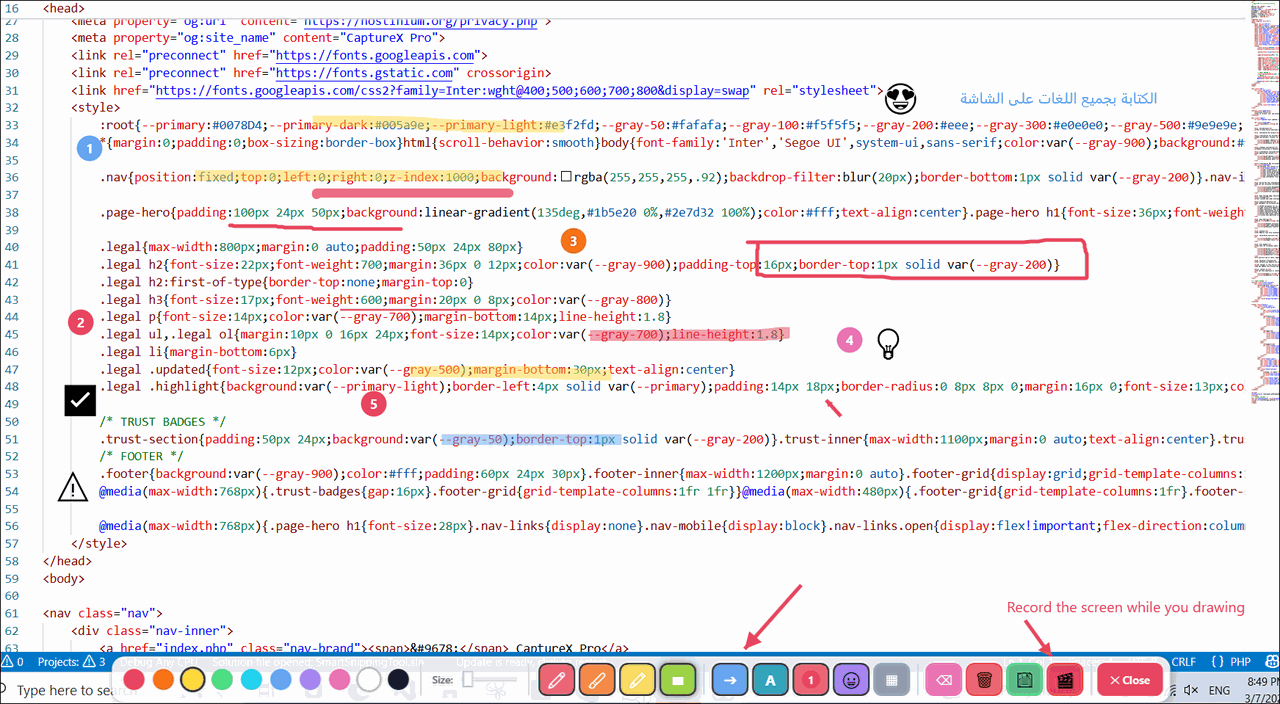Pick the red color swatch

coord(134,680)
